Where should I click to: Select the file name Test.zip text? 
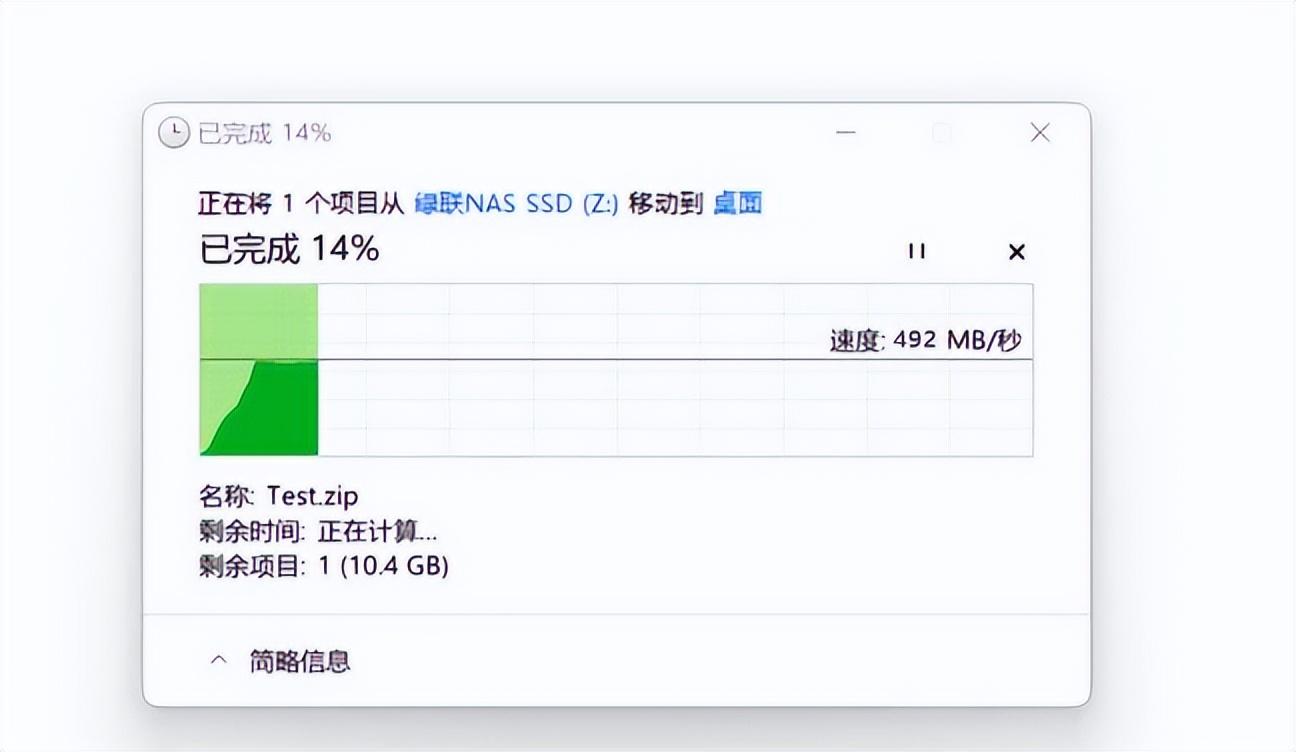click(x=312, y=495)
